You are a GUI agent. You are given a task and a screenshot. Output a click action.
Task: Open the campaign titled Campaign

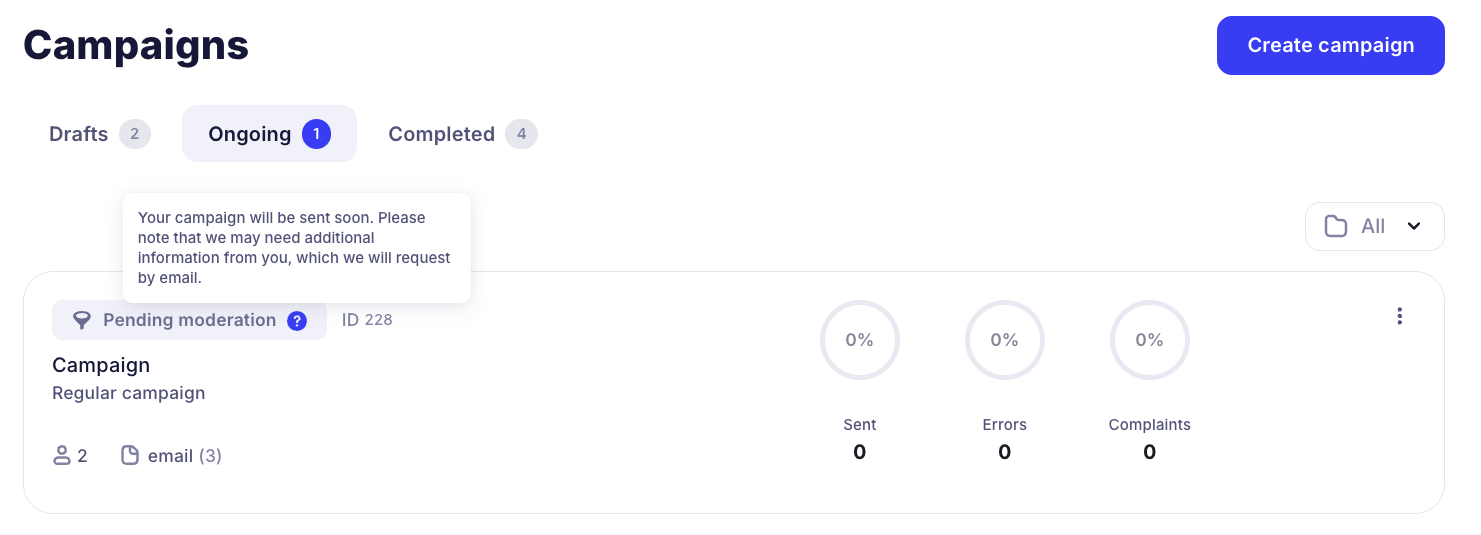coord(101,365)
